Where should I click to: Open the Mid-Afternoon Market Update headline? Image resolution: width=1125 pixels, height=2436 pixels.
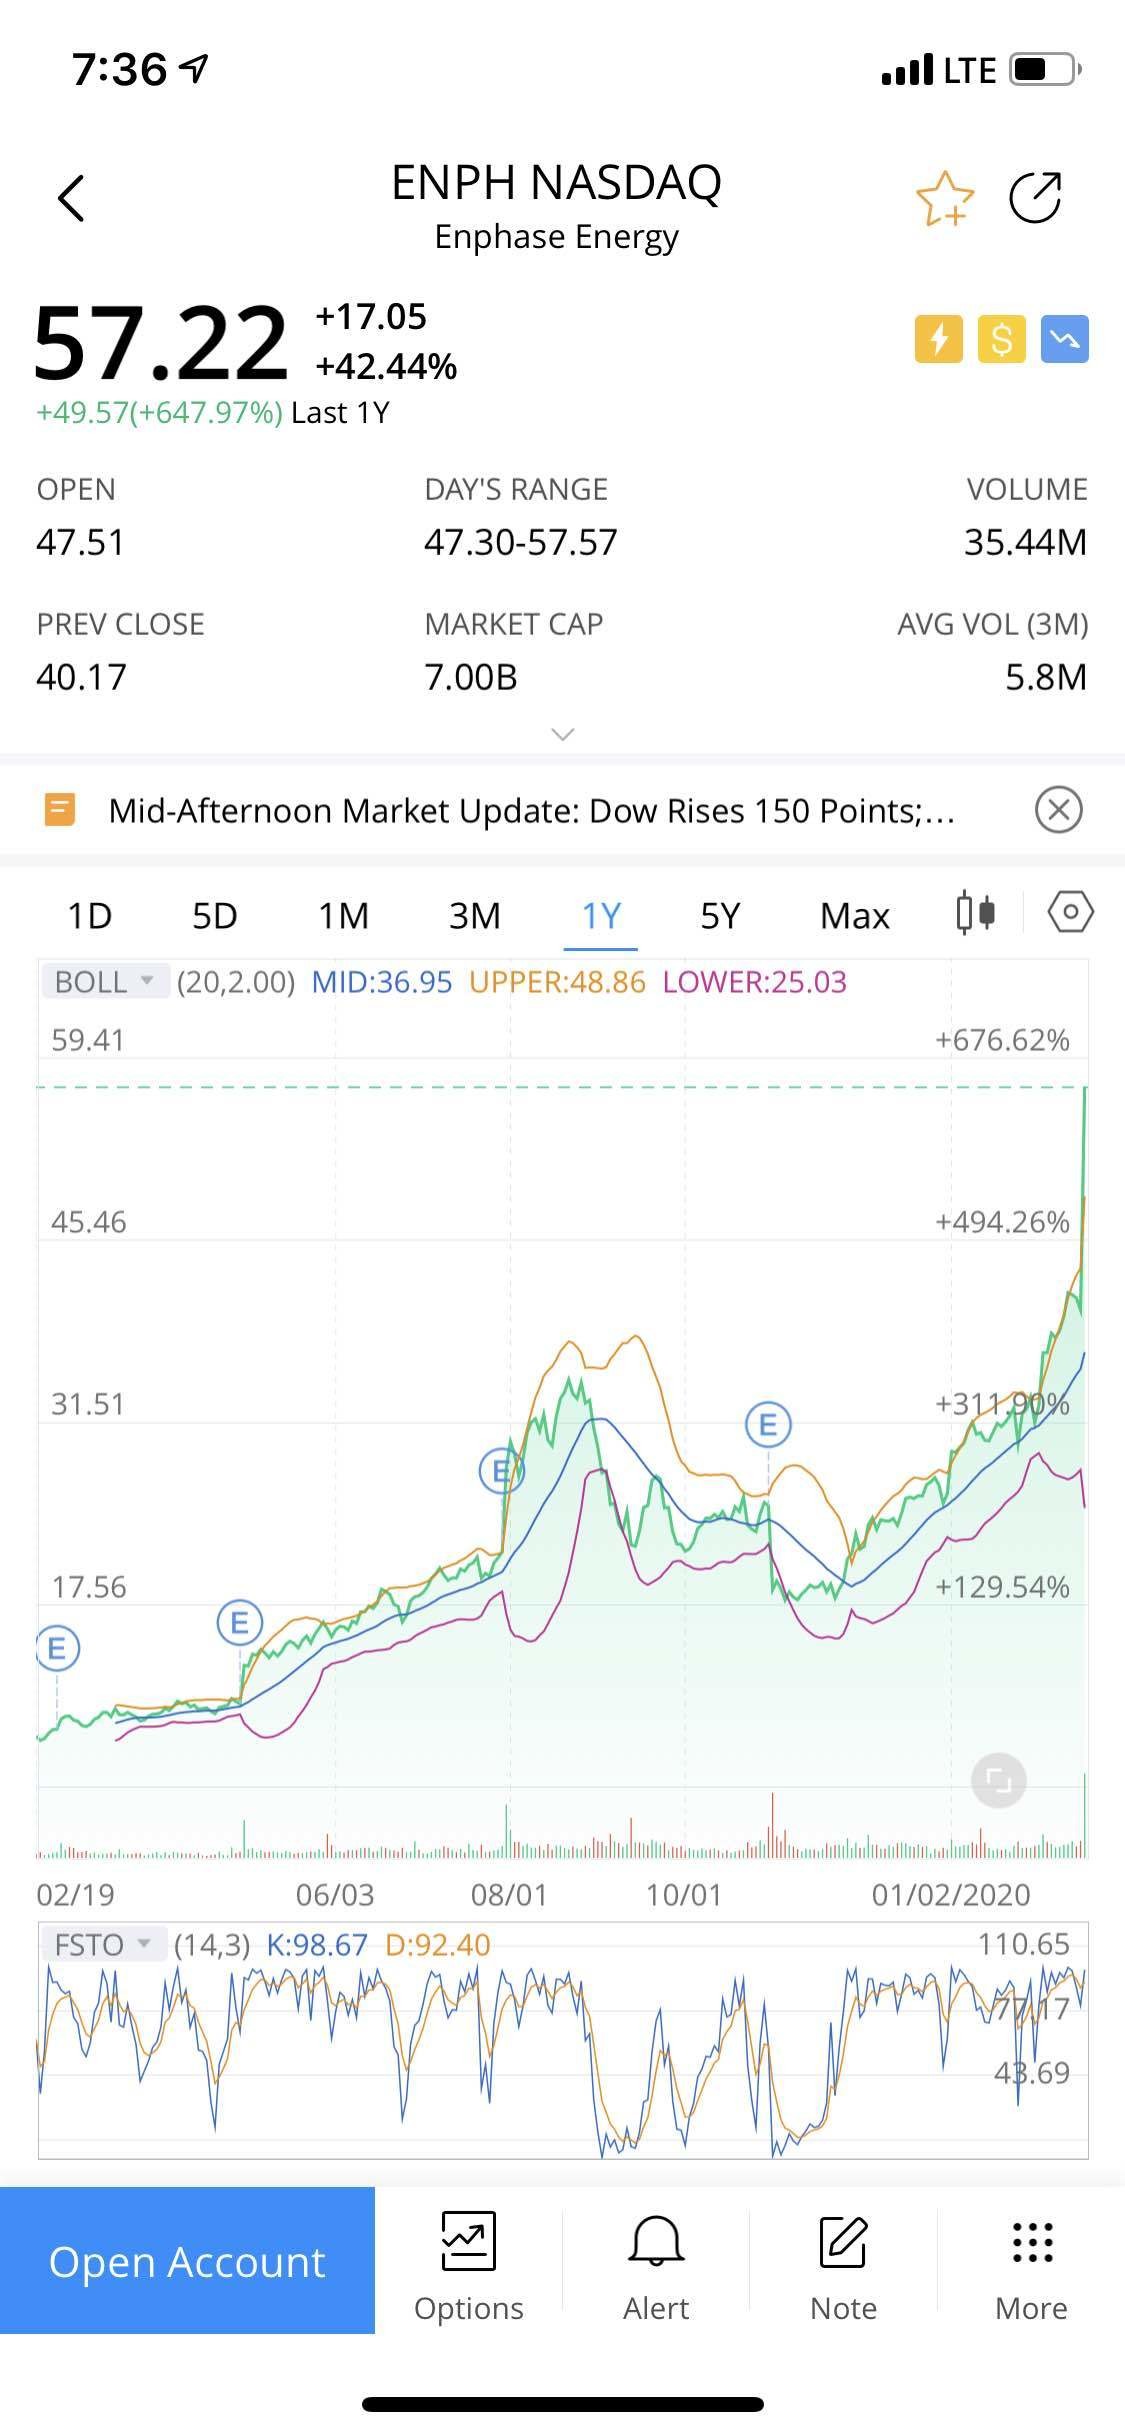pos(530,810)
